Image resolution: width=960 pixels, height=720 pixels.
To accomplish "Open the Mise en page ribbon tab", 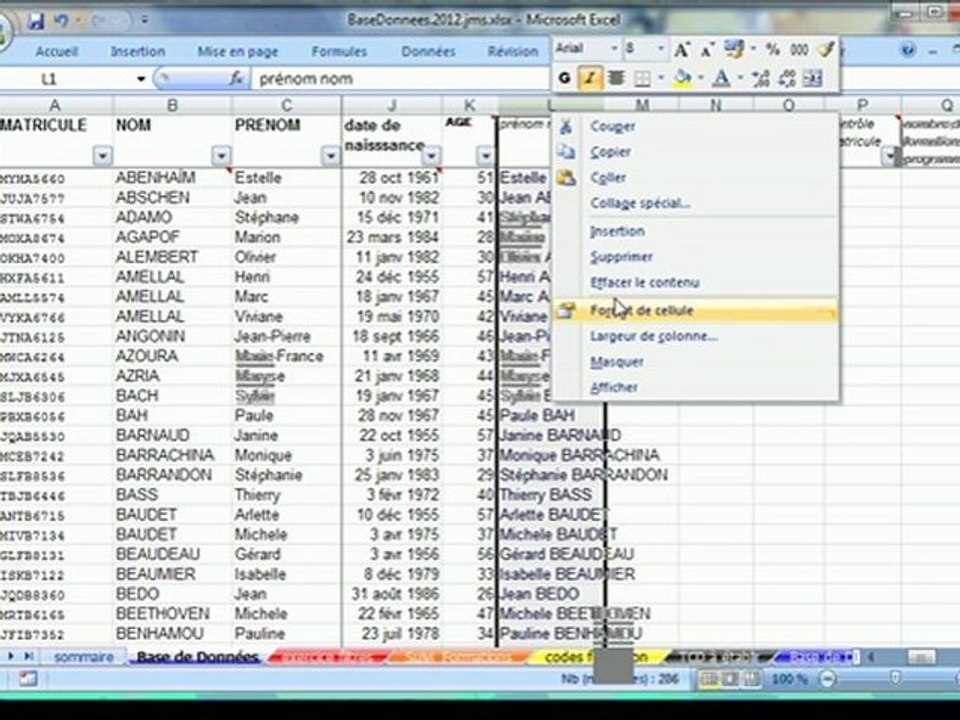I will (238, 52).
